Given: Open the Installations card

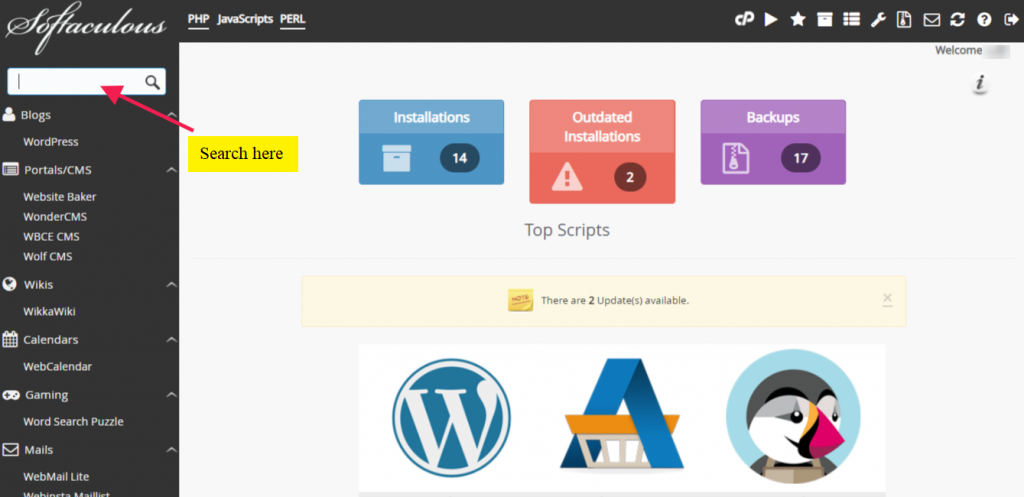Looking at the screenshot, I should pyautogui.click(x=431, y=142).
